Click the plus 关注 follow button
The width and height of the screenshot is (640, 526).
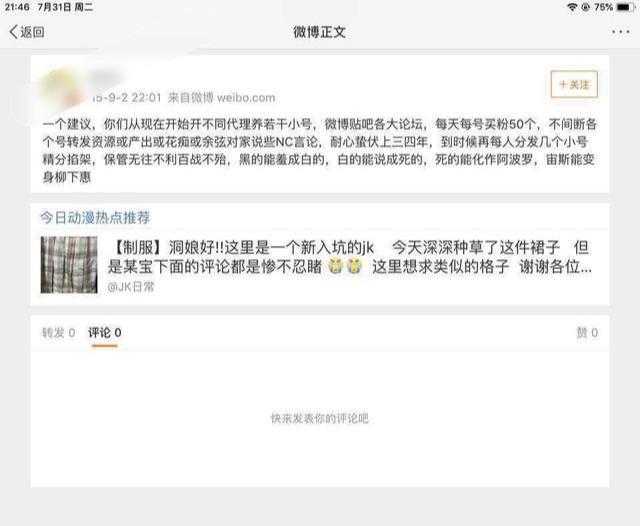pyautogui.click(x=574, y=84)
